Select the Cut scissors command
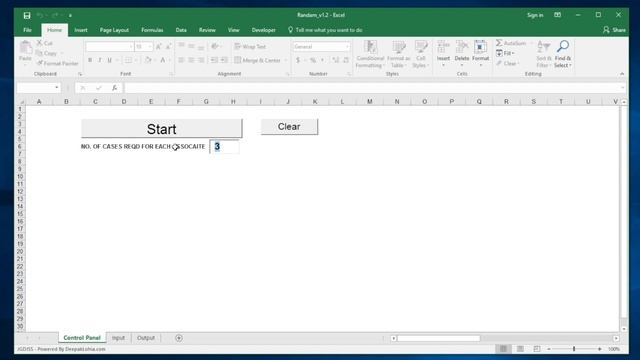The height and width of the screenshot is (360, 640). click(44, 43)
